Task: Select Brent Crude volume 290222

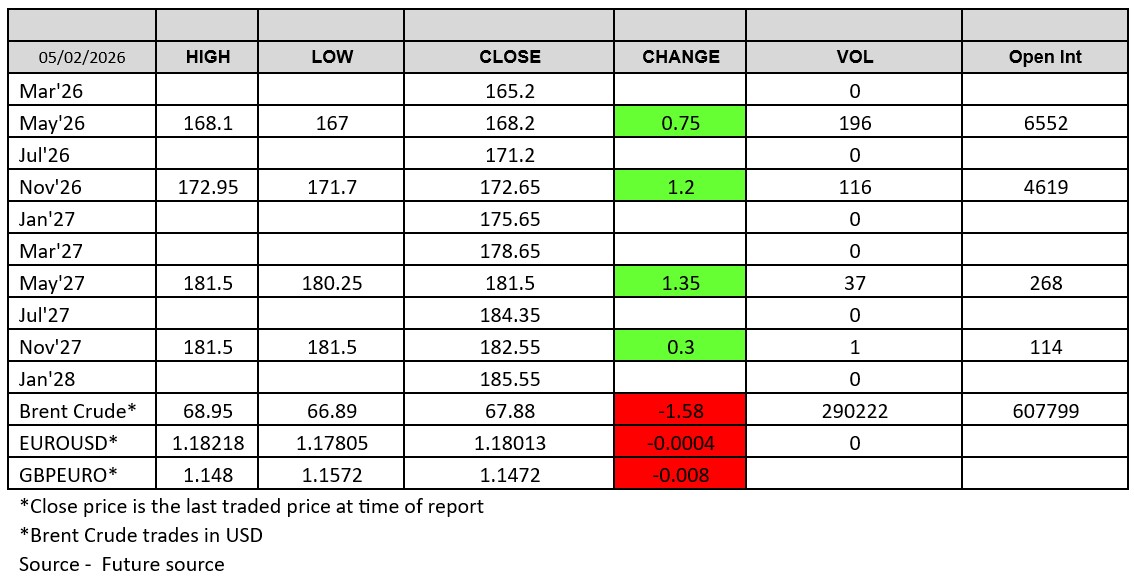Action: click(854, 411)
